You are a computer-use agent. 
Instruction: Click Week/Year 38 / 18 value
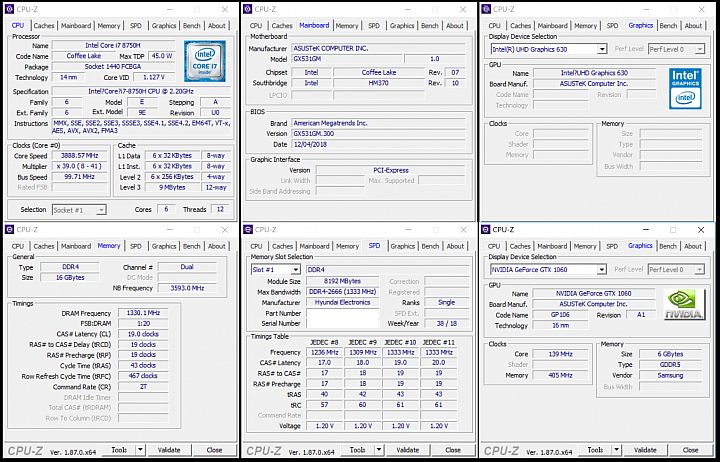(446, 323)
